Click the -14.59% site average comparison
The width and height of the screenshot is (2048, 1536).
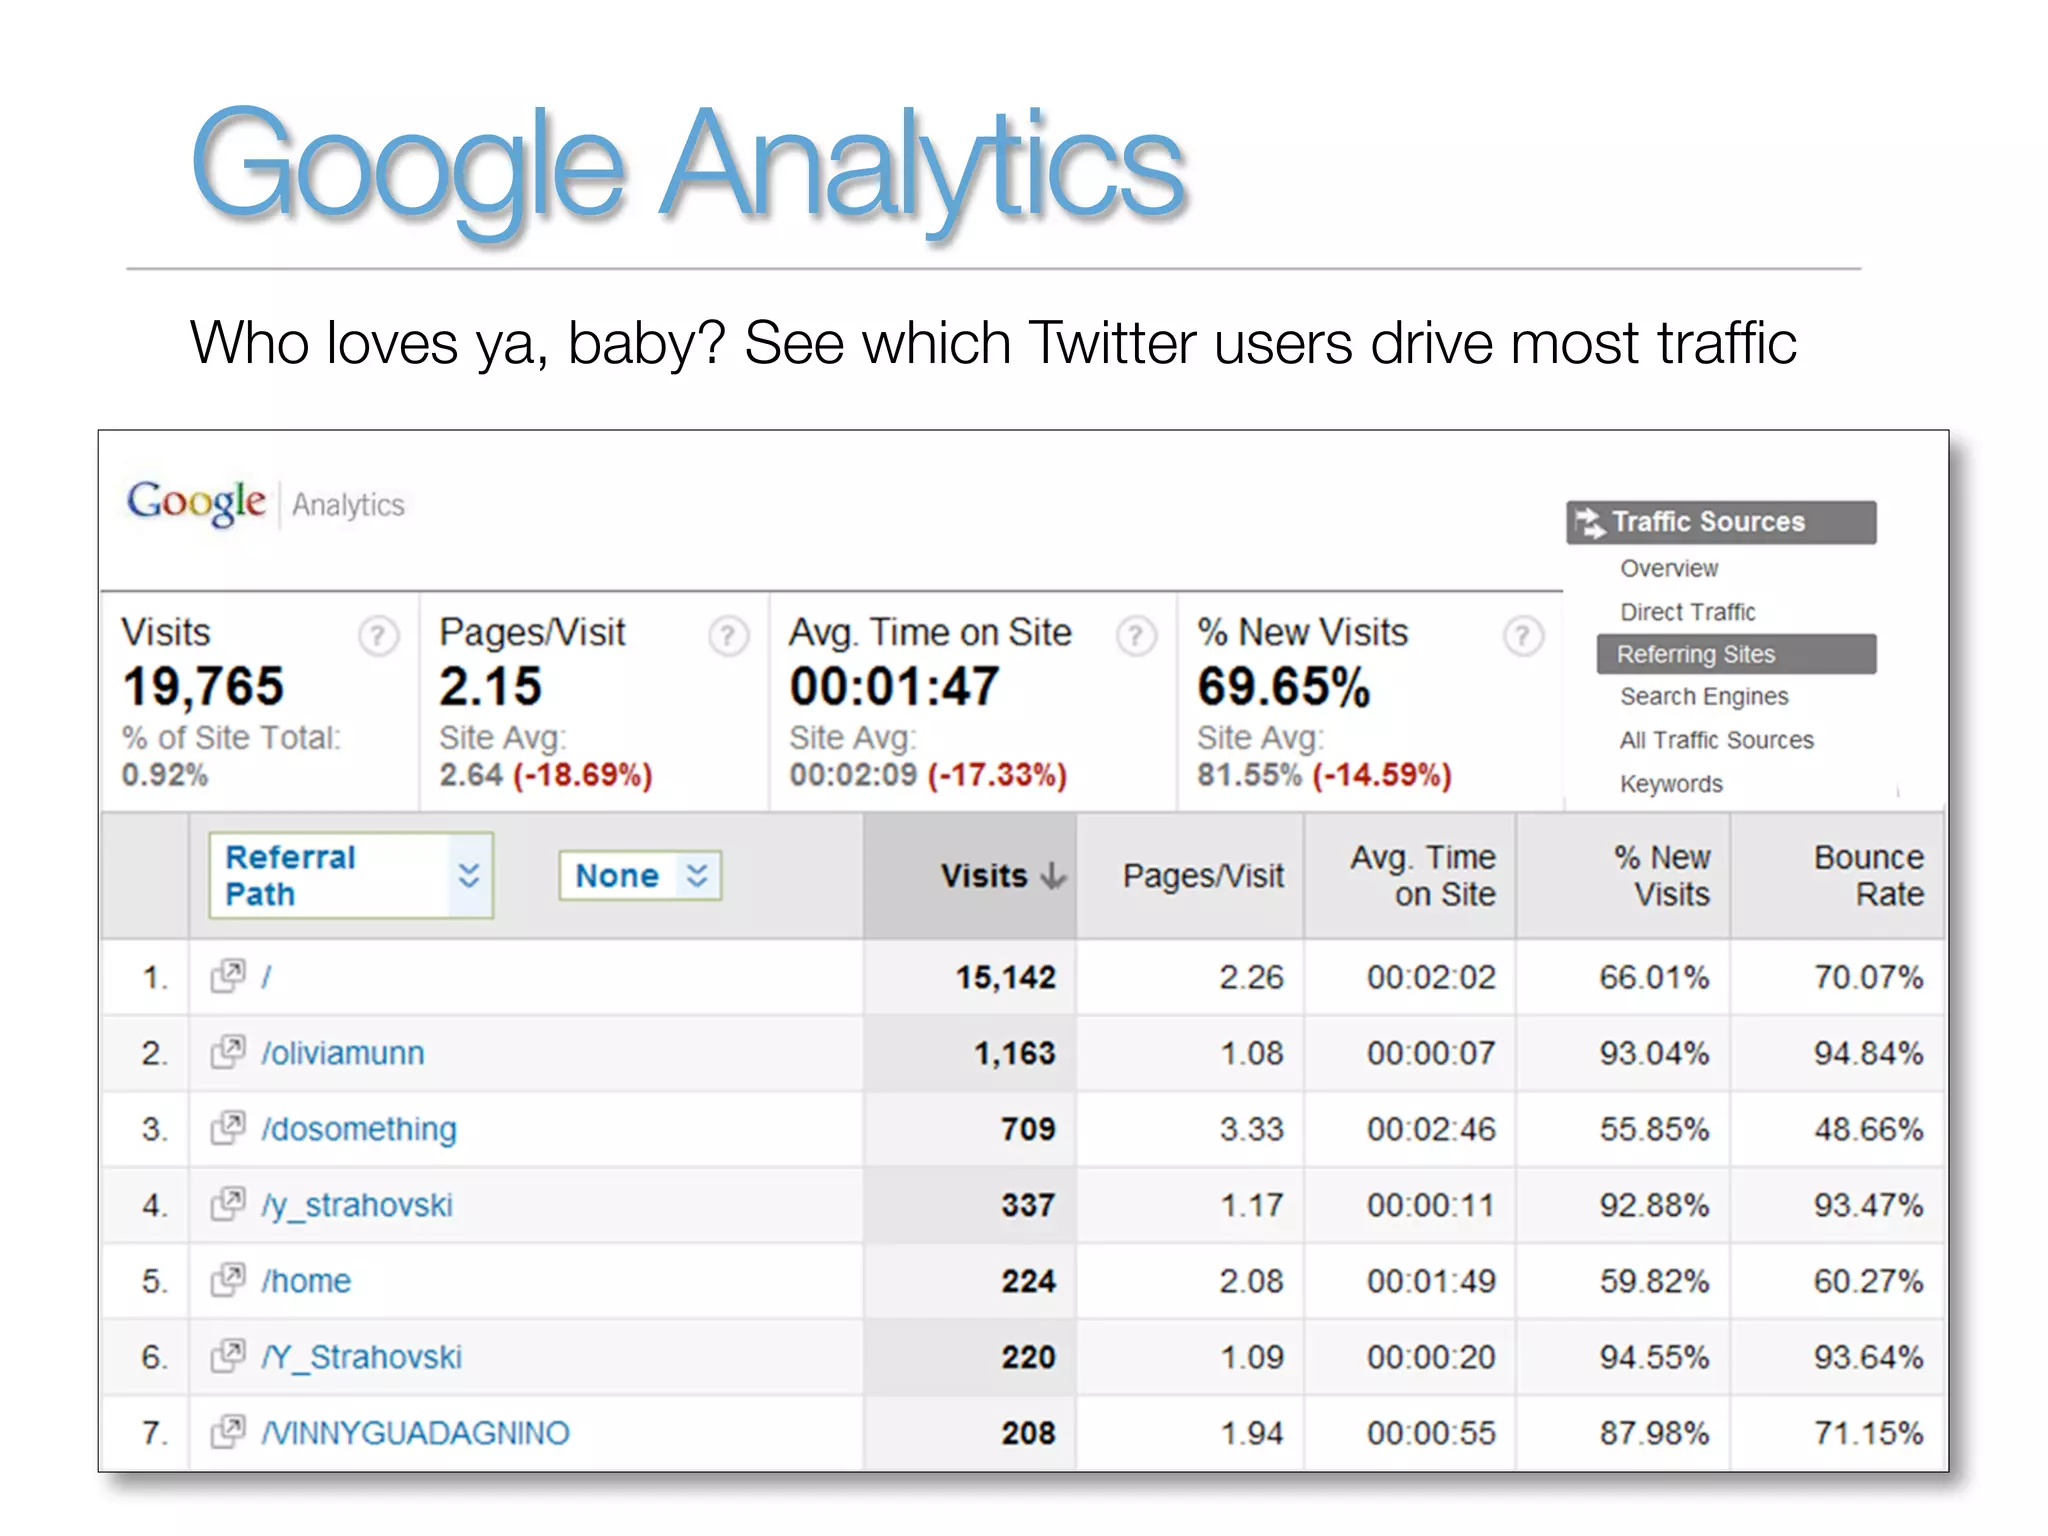point(1381,775)
